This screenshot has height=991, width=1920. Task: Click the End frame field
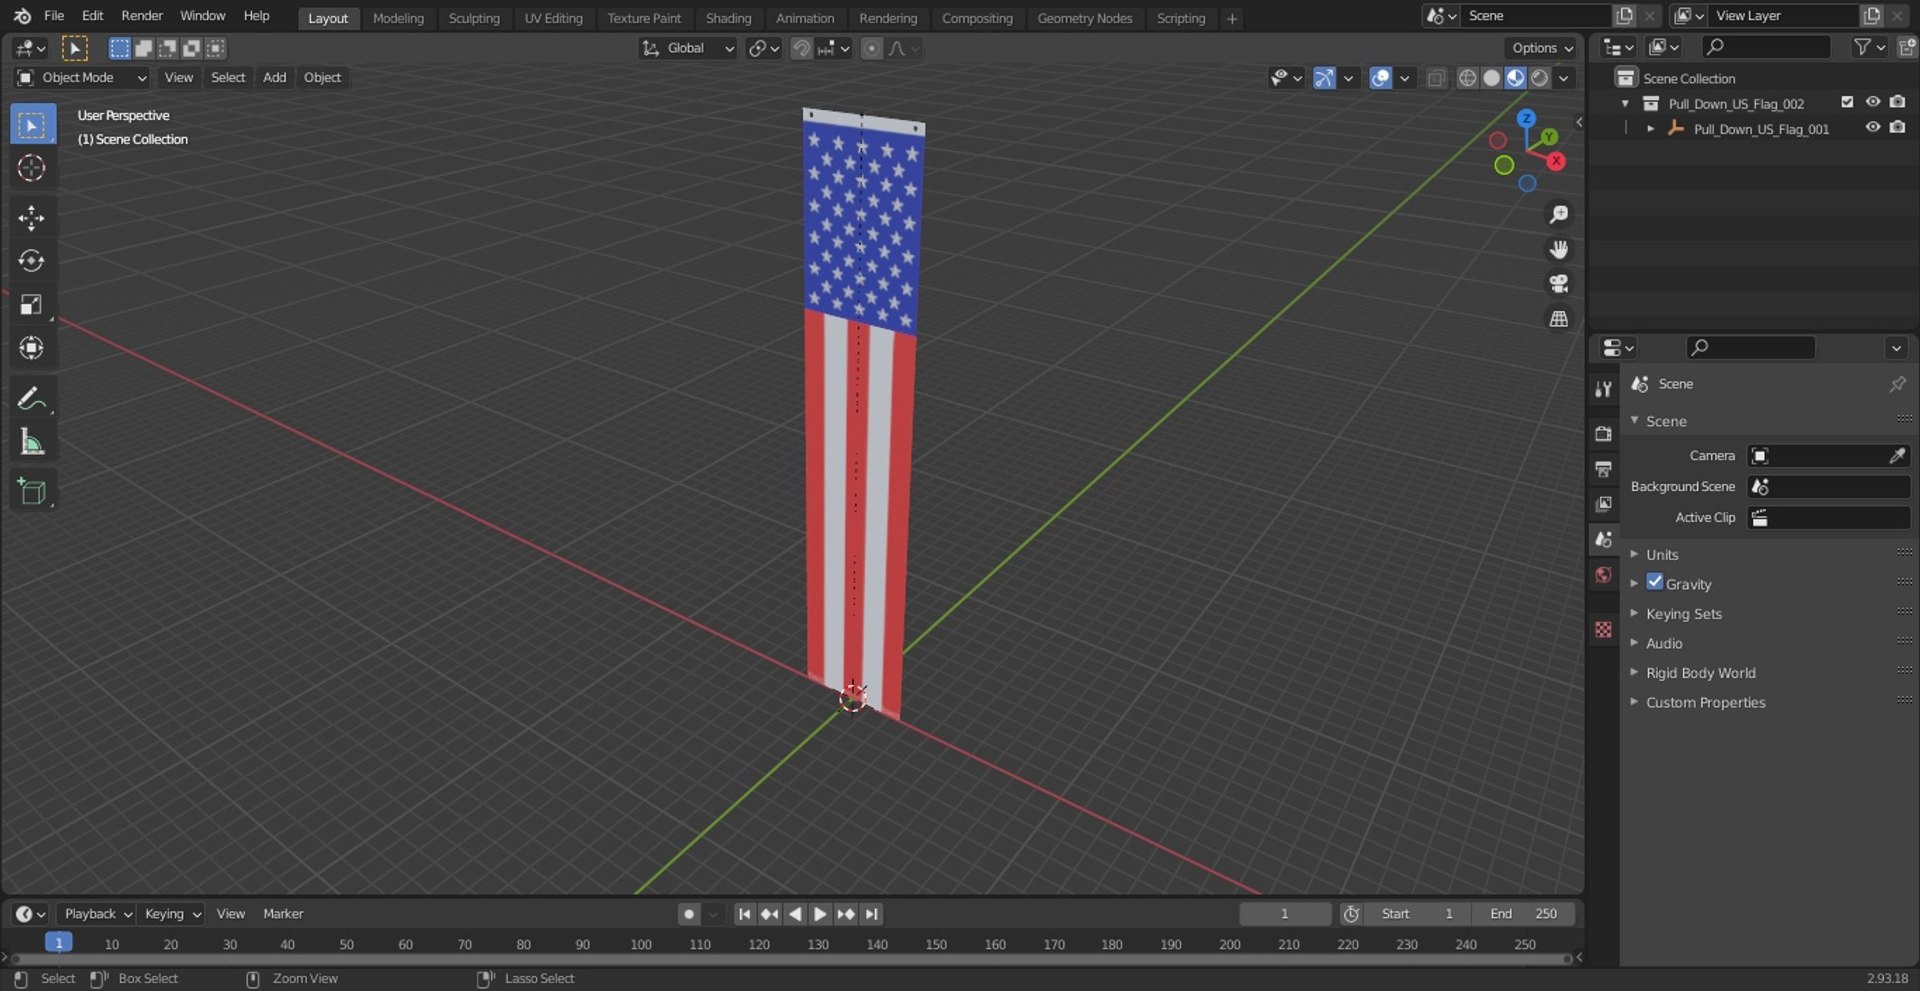tap(1523, 914)
